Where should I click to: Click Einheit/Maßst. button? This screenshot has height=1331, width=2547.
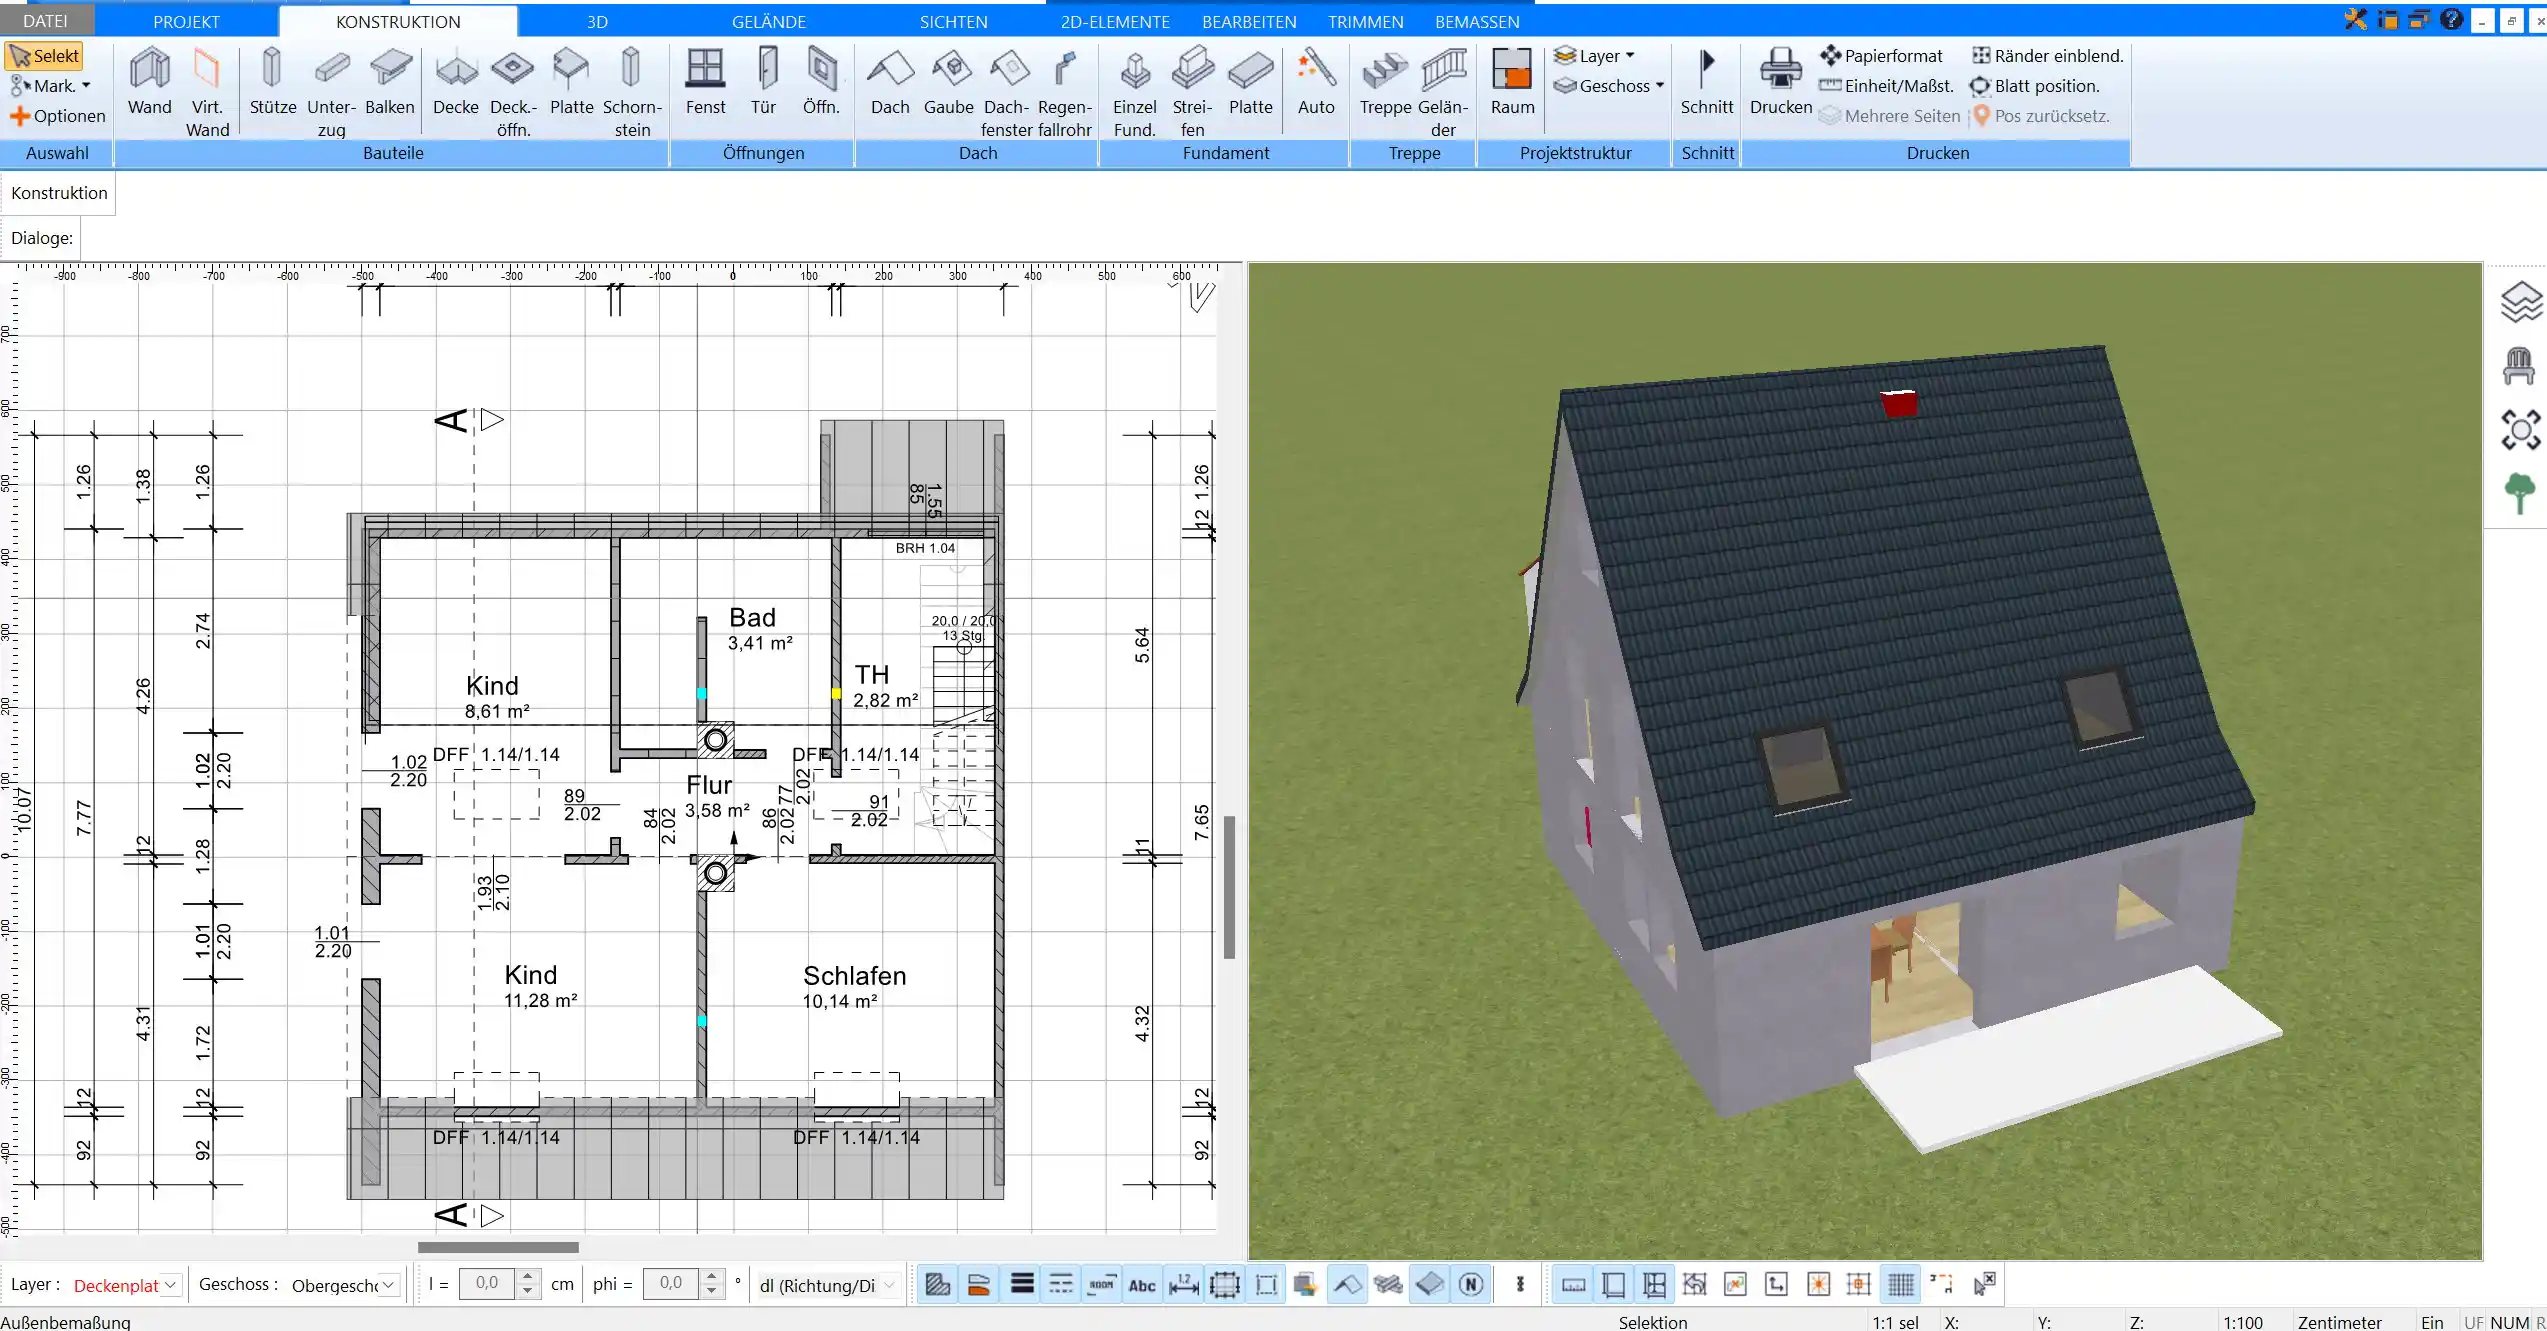pos(1886,86)
